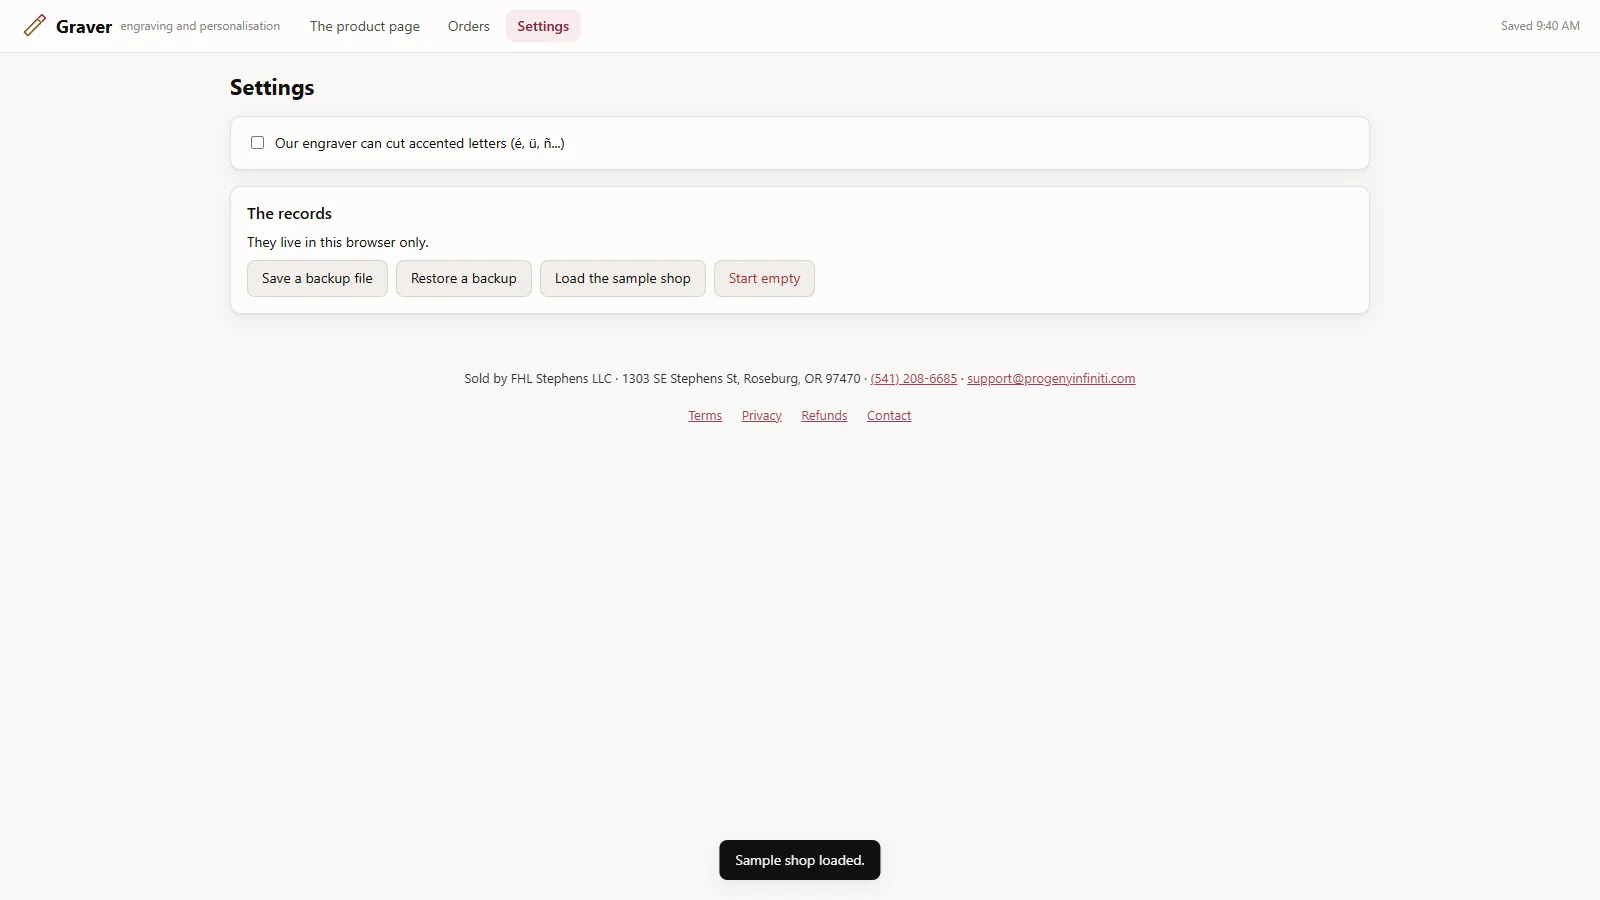Click Restore a backup button
Screen dimensions: 1600x900
click(x=464, y=279)
